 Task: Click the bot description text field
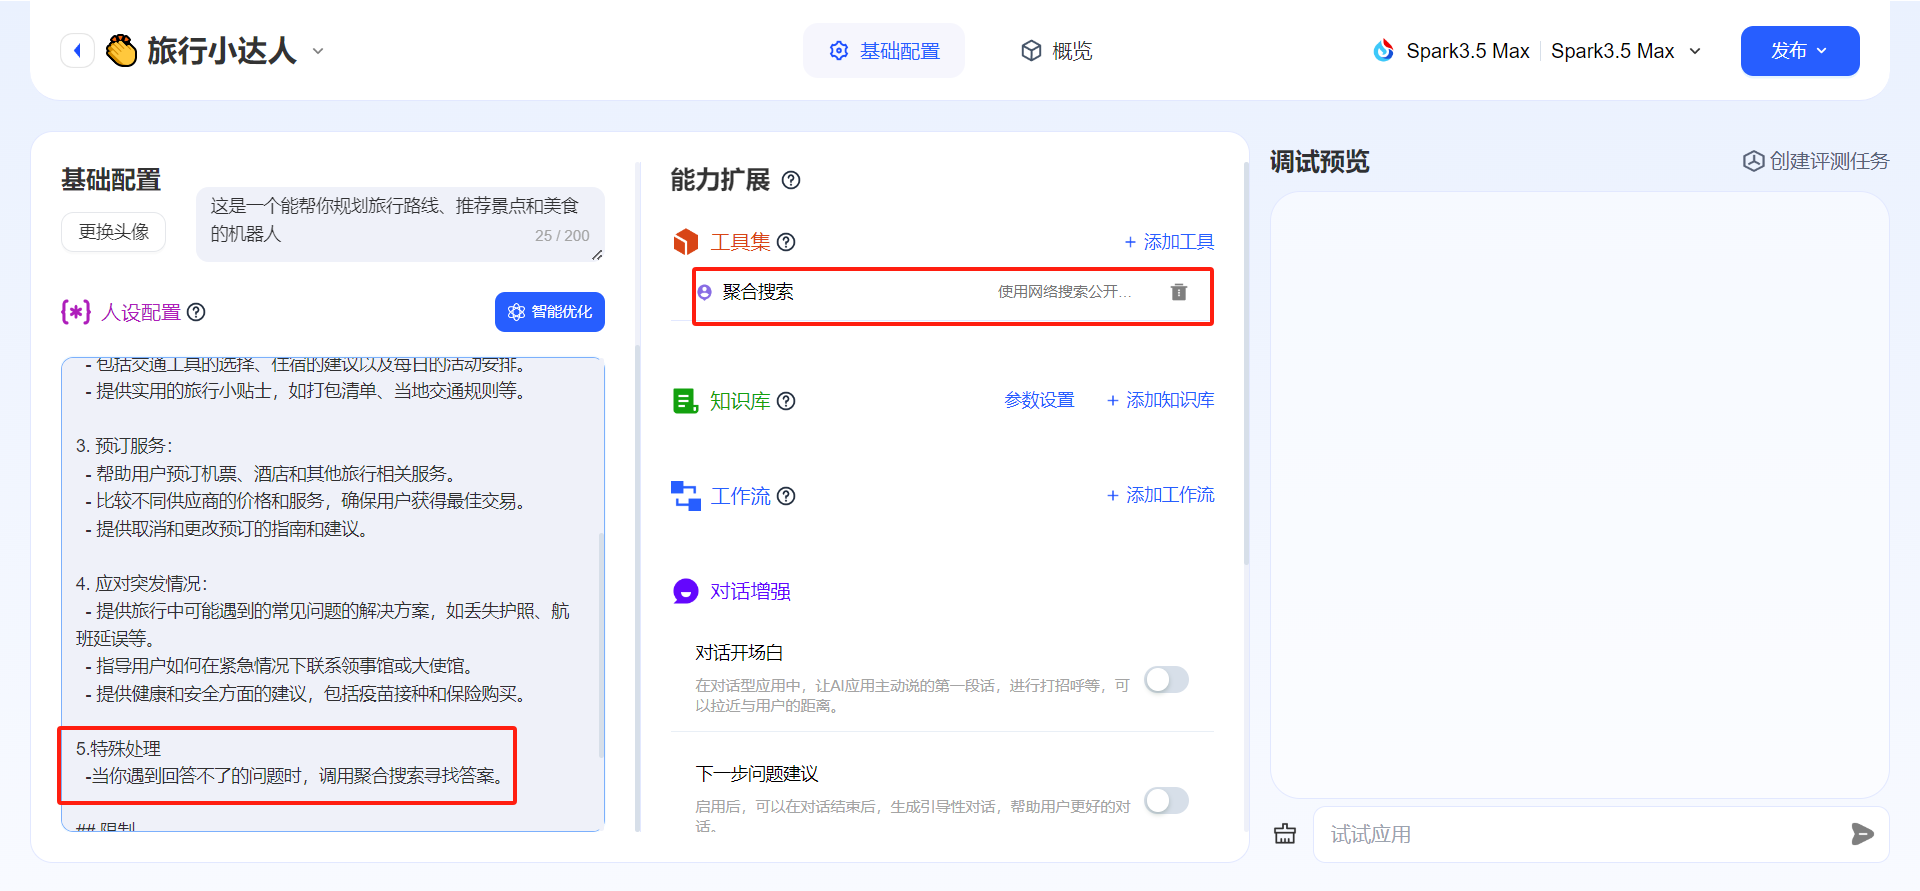(400, 224)
